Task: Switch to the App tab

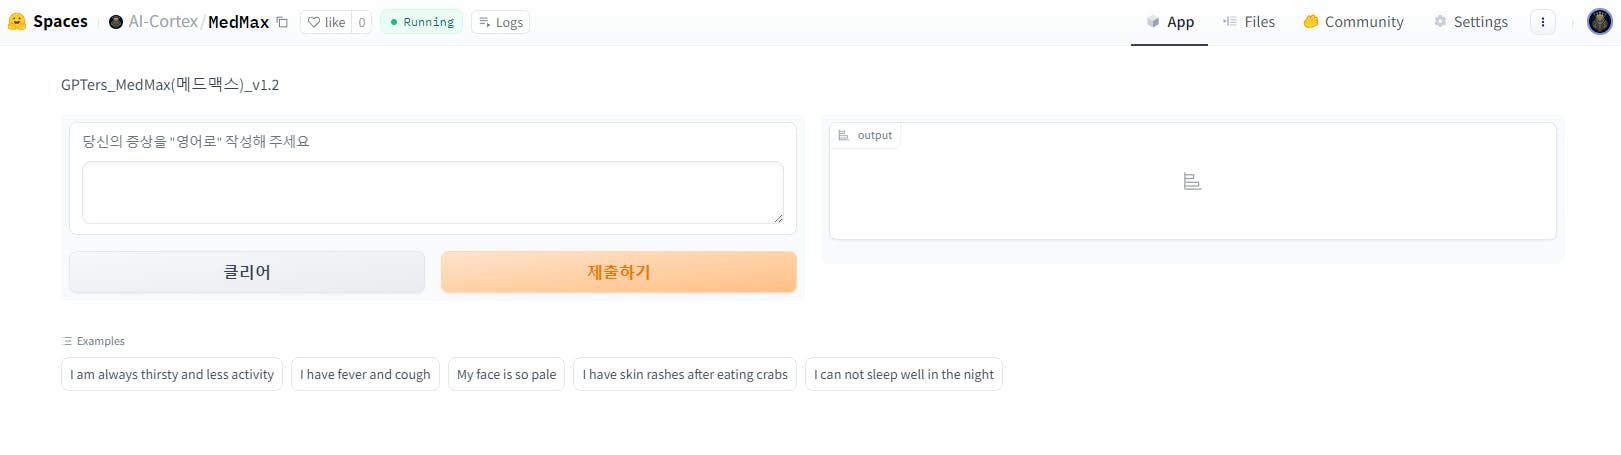Action: 1169,22
